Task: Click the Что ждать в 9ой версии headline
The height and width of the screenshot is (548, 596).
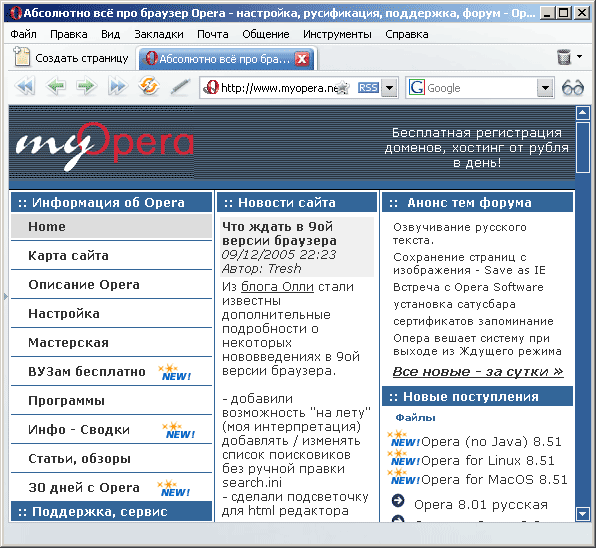Action: [x=279, y=233]
